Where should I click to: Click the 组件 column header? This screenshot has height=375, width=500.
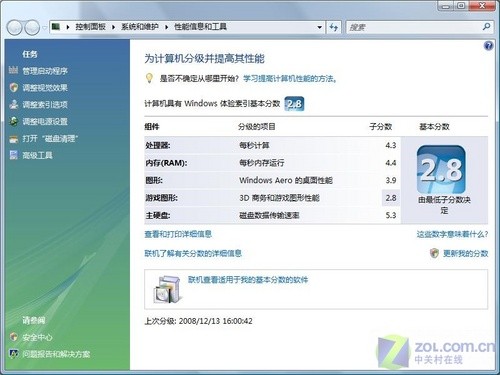tap(152, 127)
